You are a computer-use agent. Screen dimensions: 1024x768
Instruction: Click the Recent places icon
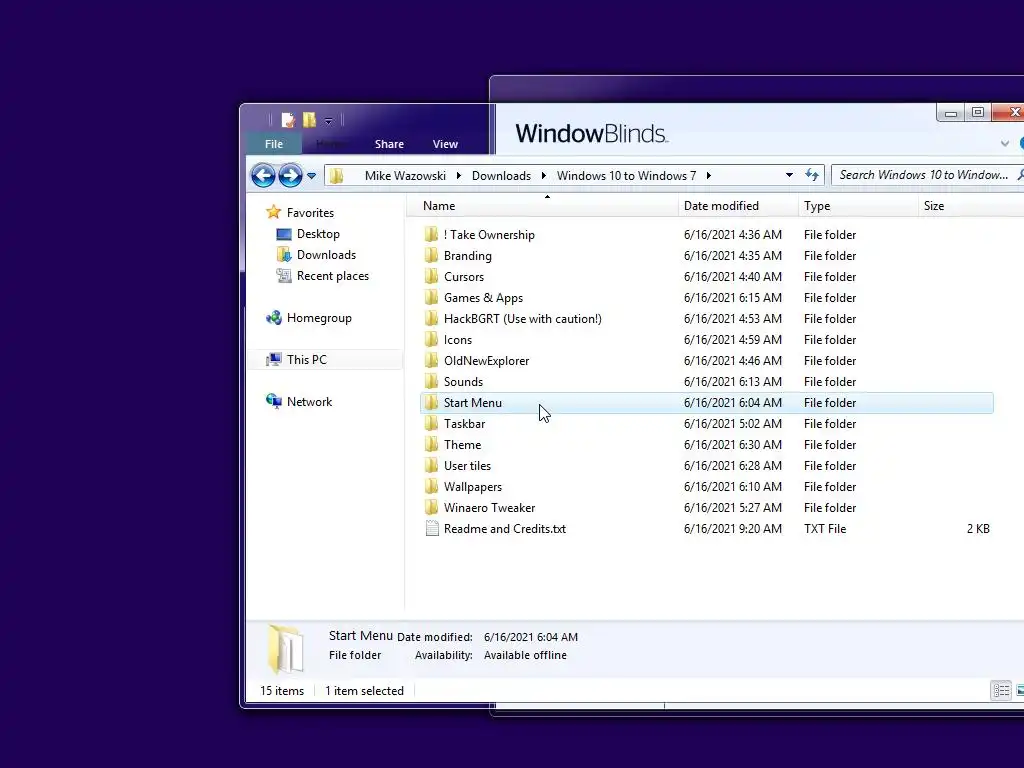(x=283, y=276)
